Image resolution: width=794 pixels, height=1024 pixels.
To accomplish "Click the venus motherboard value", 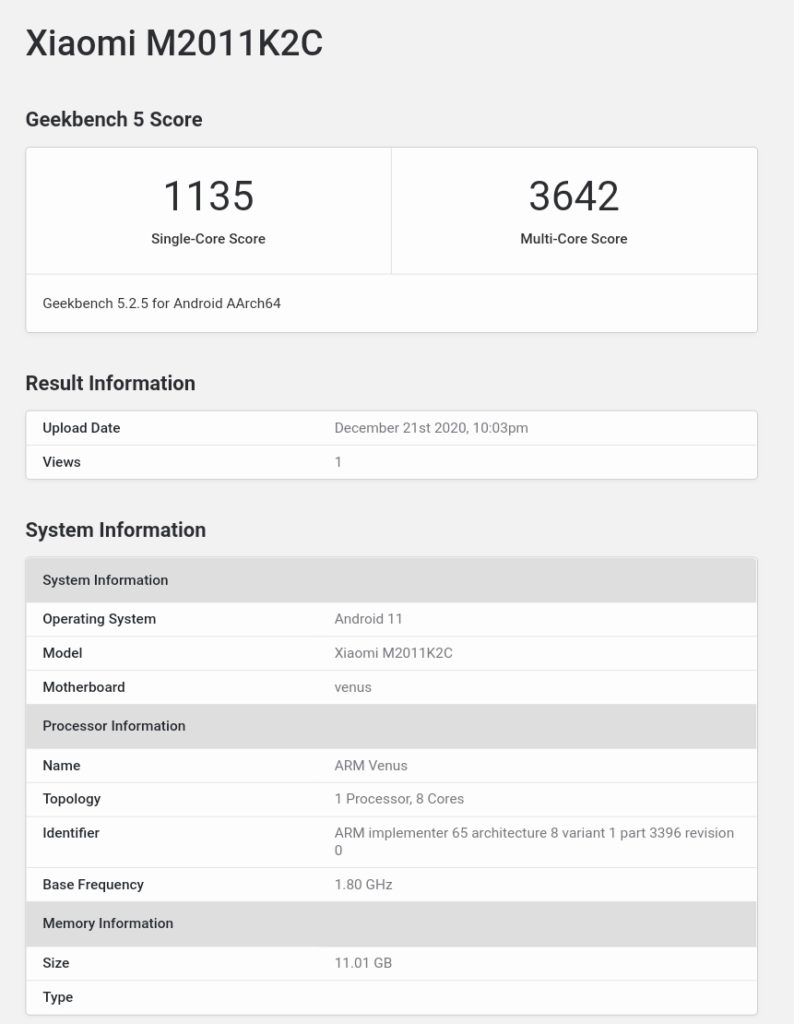I will click(354, 687).
